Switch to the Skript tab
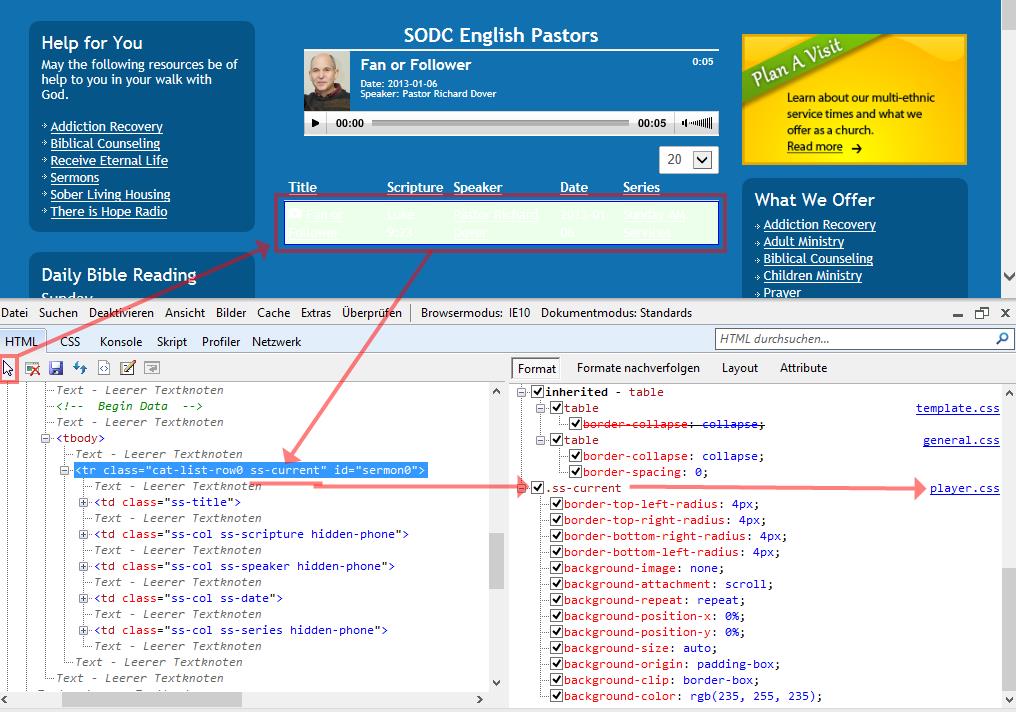The image size is (1016, 712). click(x=172, y=341)
